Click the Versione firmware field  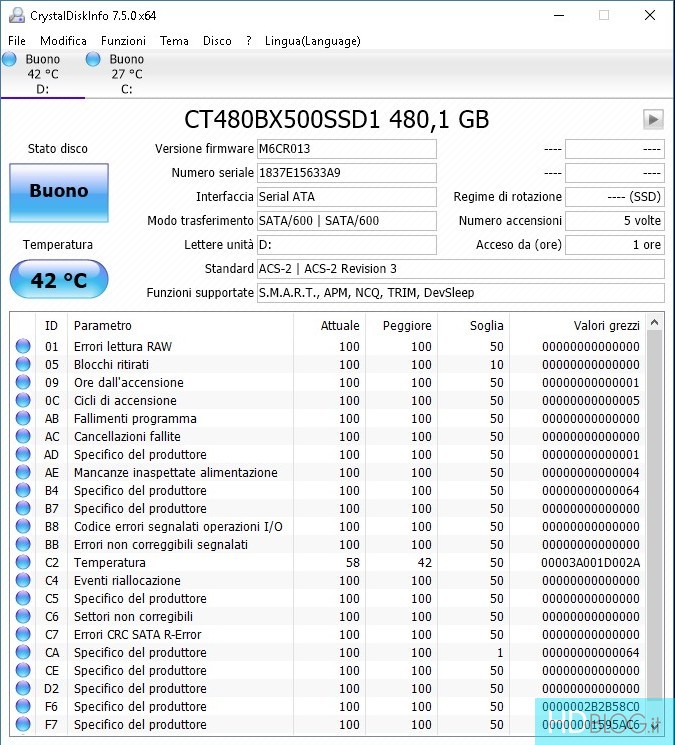[346, 149]
